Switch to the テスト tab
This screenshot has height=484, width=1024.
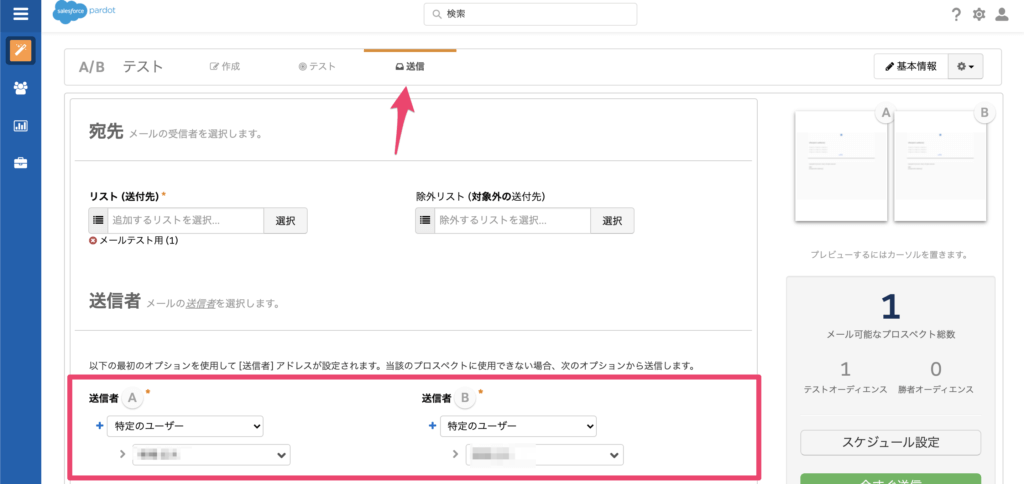coord(317,66)
